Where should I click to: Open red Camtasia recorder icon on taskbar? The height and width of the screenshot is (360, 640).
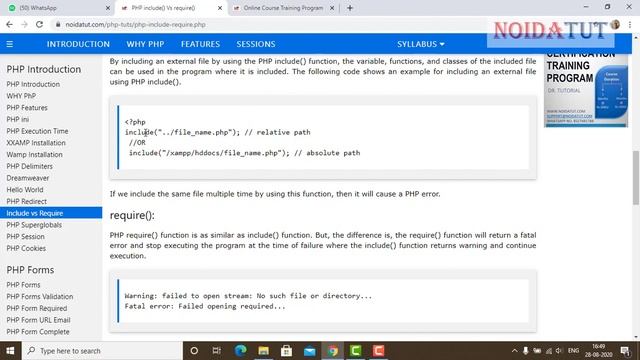[378, 351]
